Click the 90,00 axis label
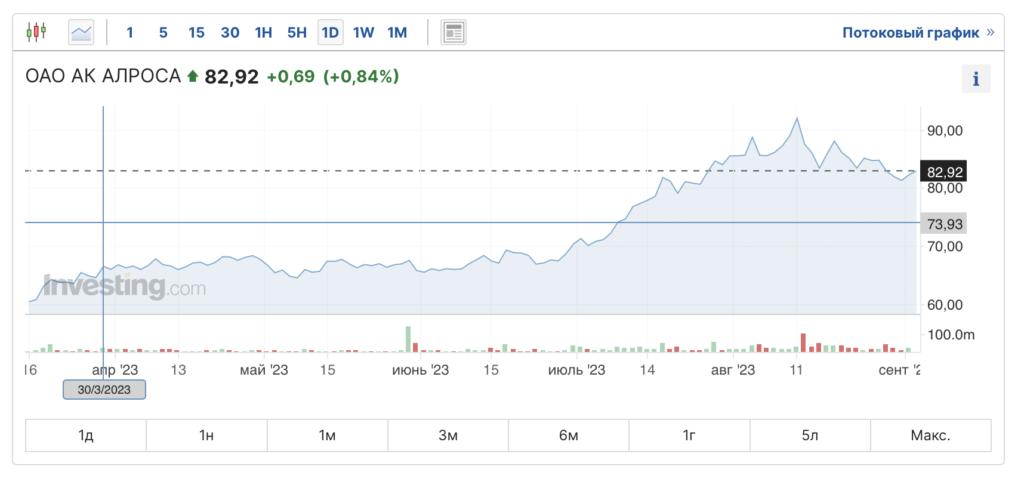 pyautogui.click(x=944, y=131)
